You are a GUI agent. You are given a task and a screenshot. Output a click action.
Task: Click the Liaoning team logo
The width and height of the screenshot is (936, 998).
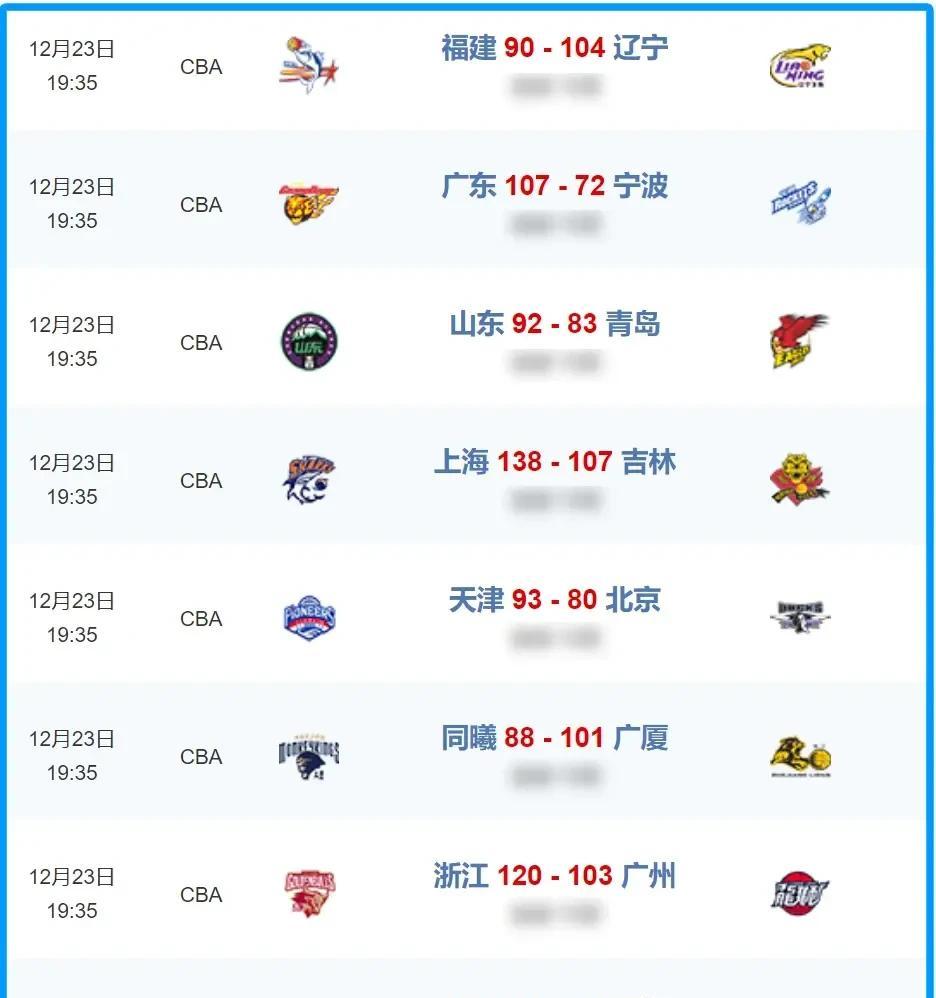tap(799, 66)
